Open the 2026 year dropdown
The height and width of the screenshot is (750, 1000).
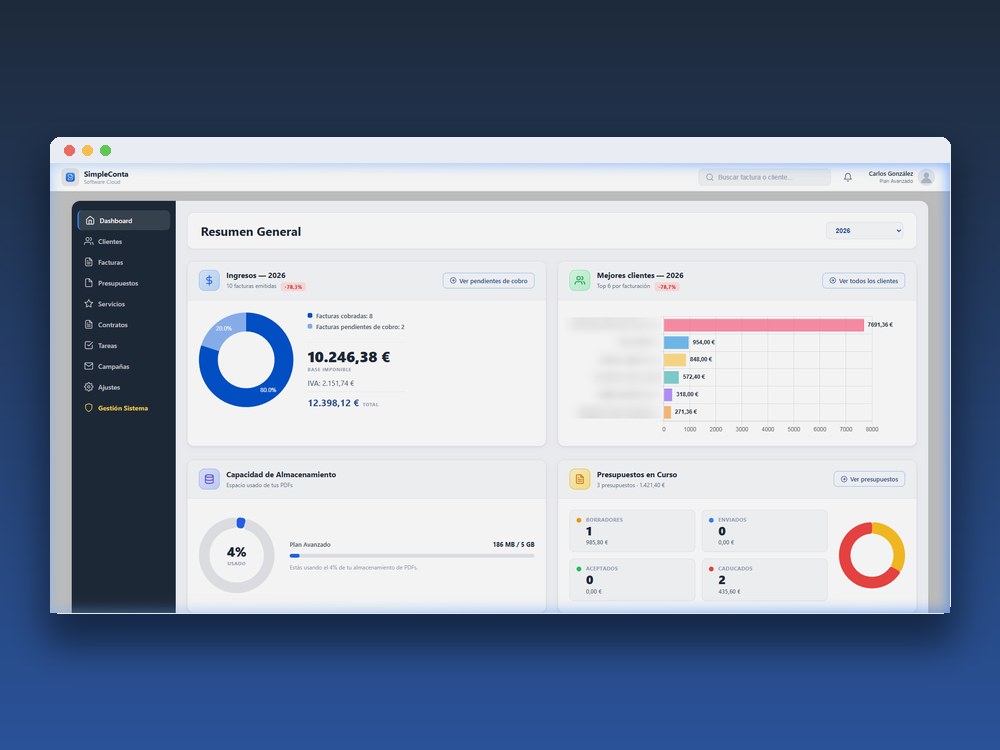(x=865, y=231)
